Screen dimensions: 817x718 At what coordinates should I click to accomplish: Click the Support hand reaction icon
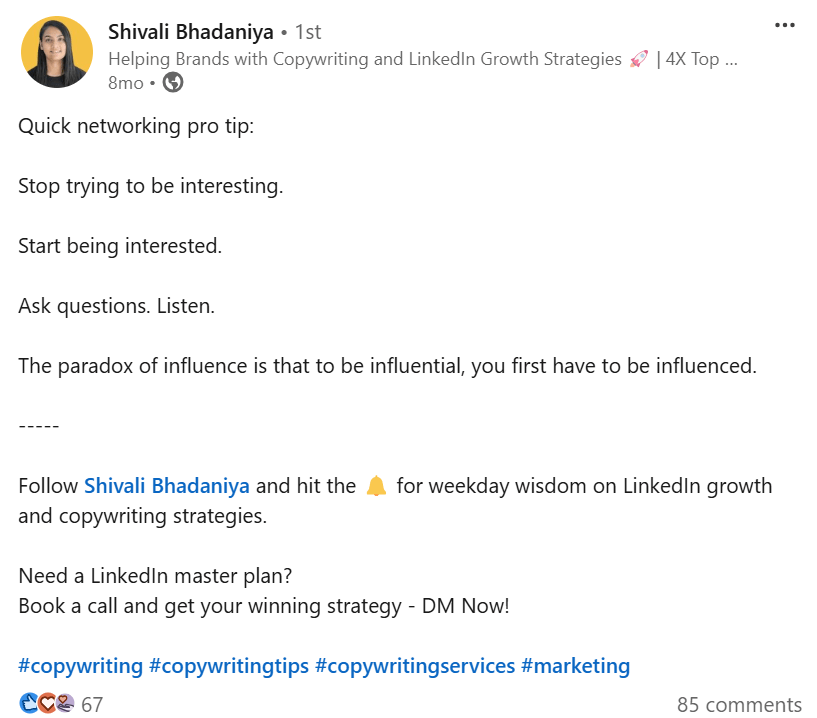point(64,703)
